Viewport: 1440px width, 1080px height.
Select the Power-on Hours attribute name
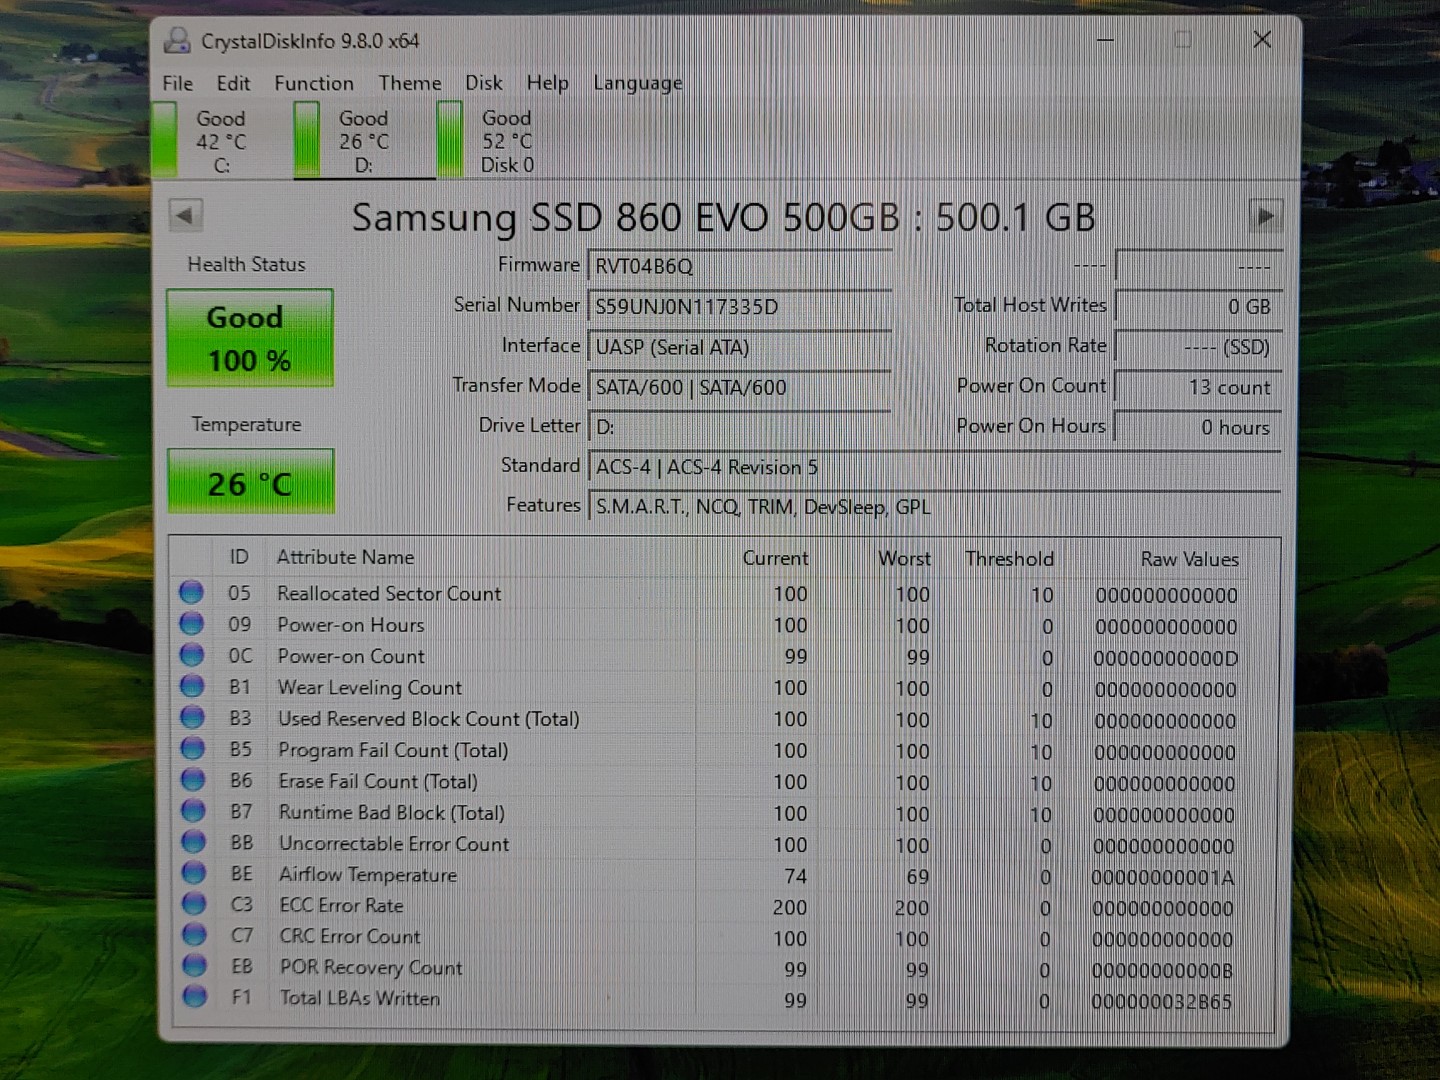click(351, 625)
